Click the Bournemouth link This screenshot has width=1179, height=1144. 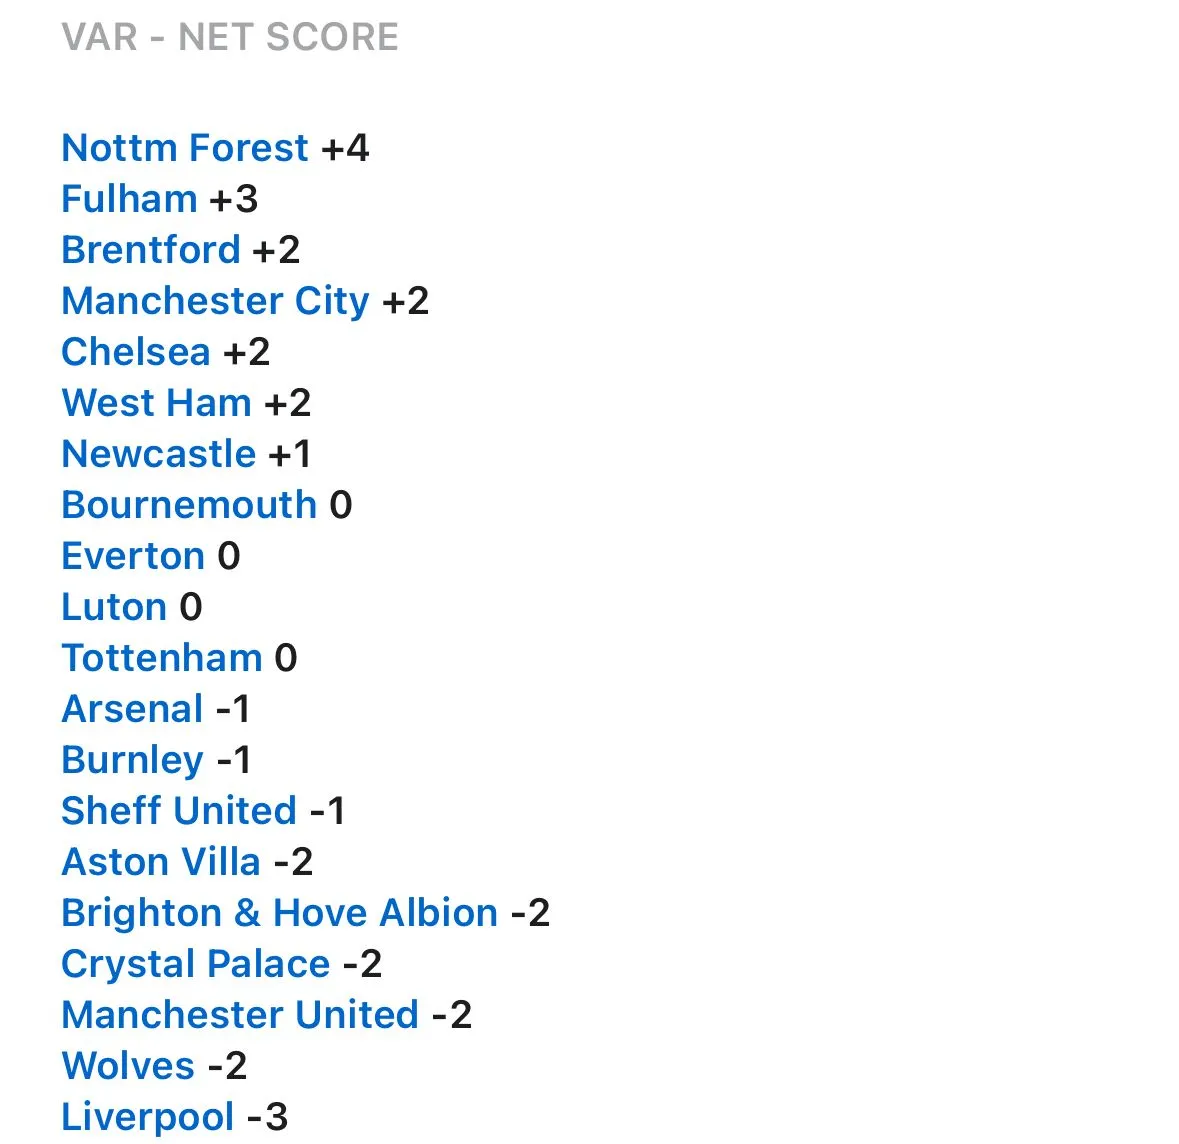(189, 505)
